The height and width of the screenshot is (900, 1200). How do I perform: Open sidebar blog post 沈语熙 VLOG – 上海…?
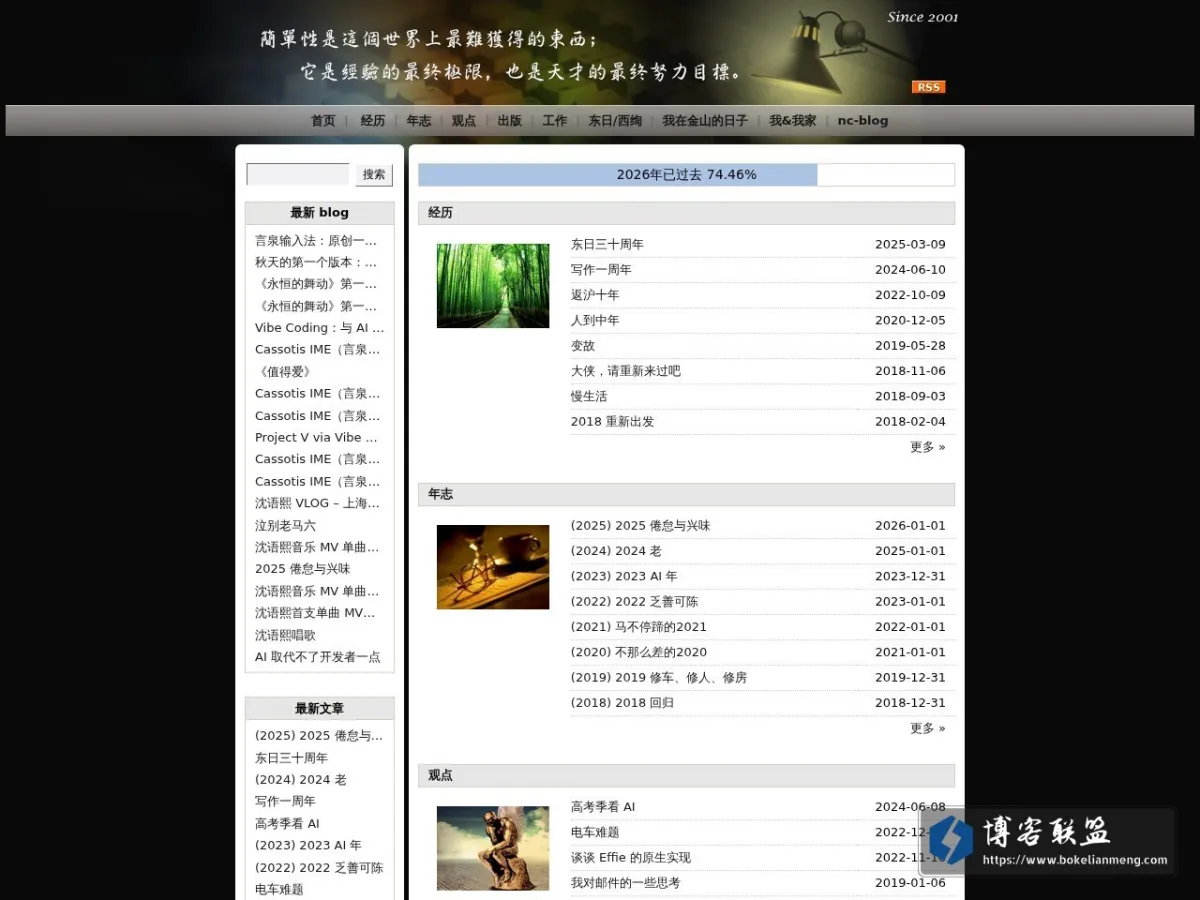[317, 504]
